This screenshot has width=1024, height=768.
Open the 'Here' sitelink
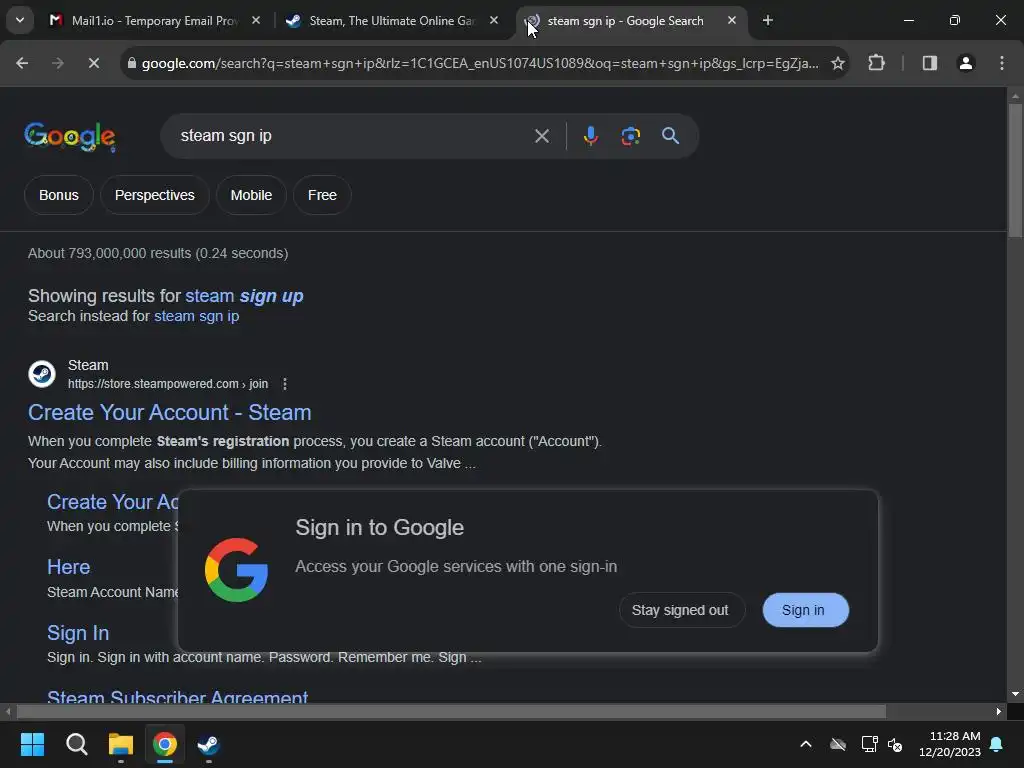[x=69, y=567]
